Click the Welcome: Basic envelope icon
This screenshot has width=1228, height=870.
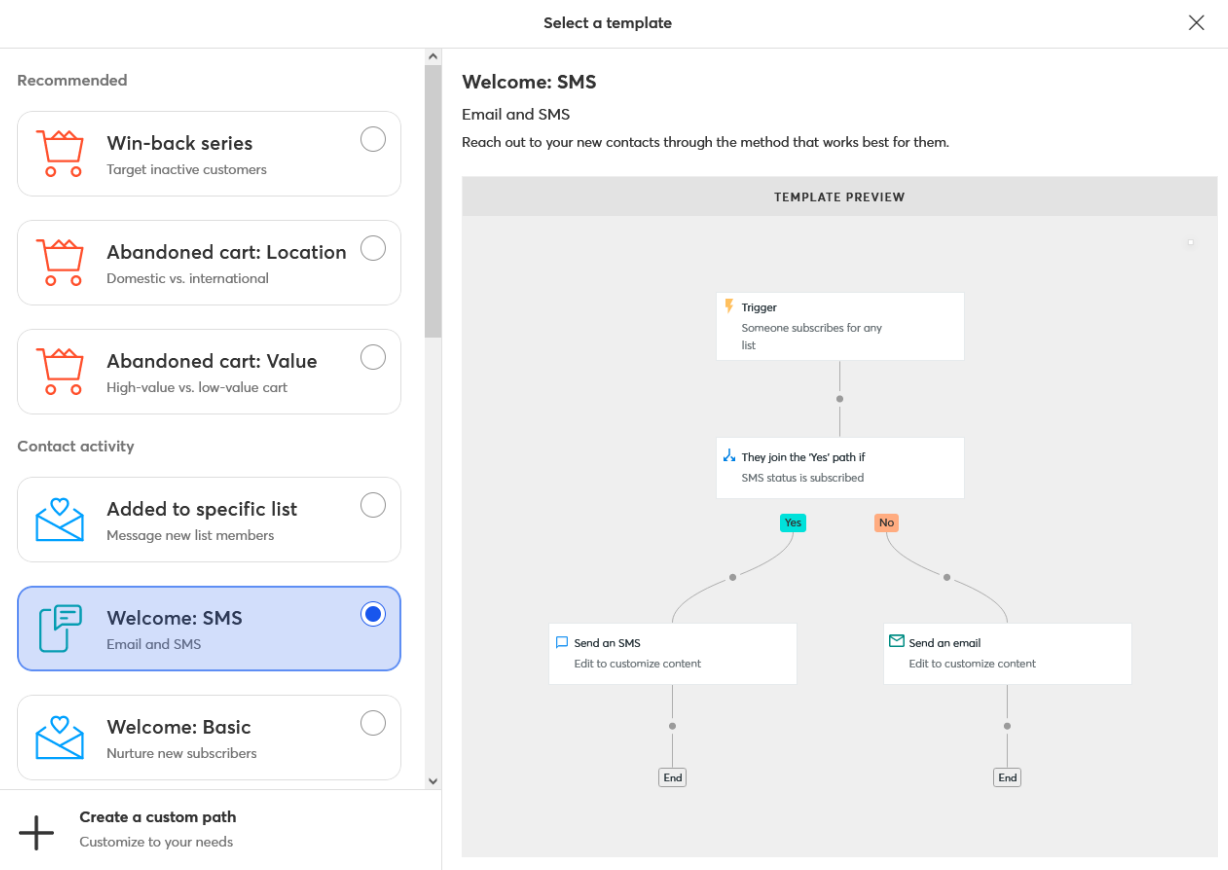60,737
